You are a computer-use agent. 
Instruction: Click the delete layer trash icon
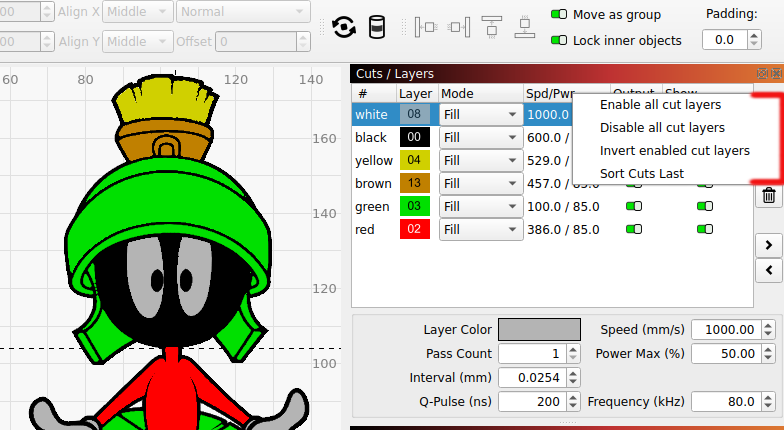point(768,195)
